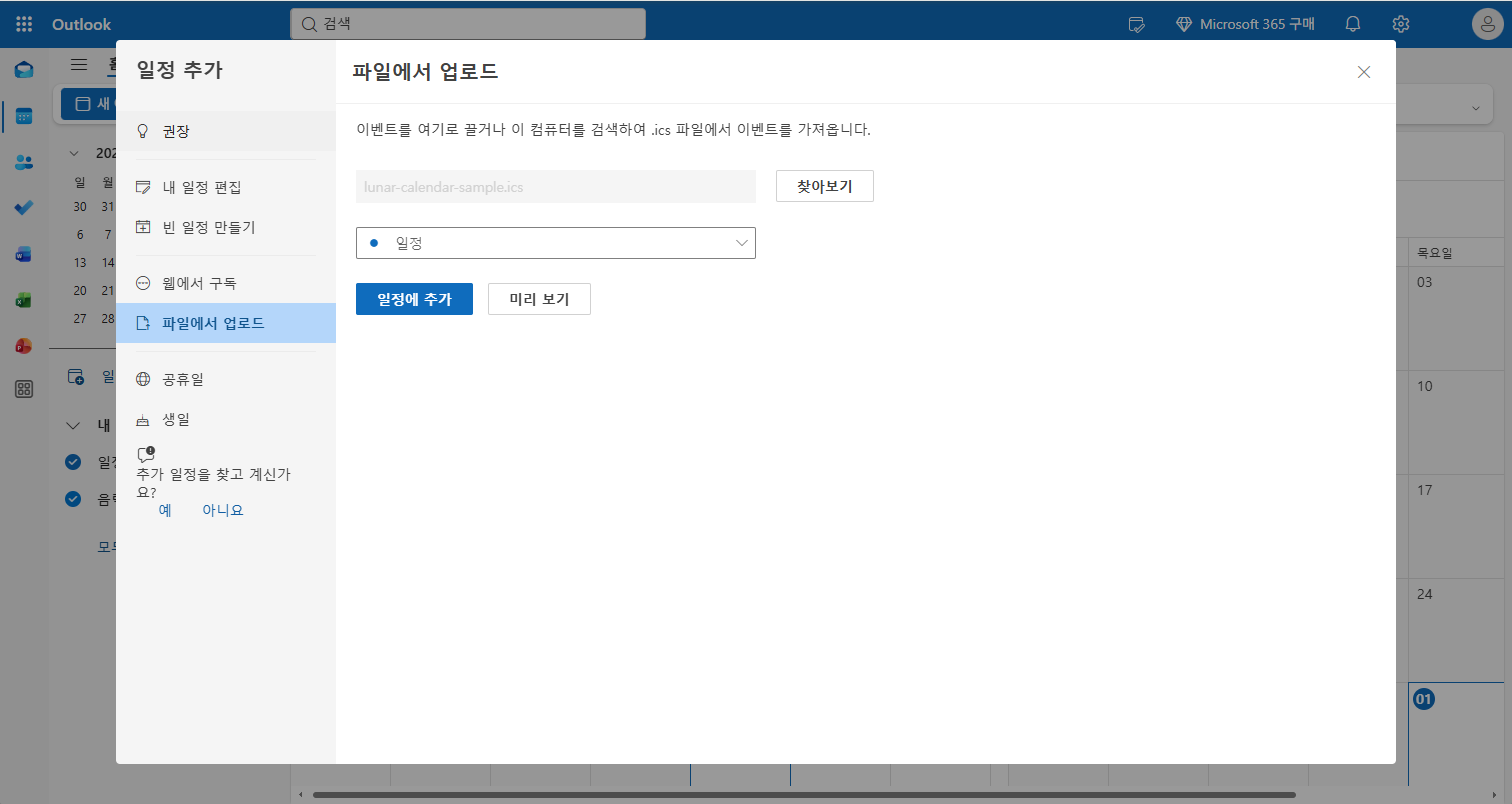Select 생일 option
The image size is (1512, 804).
tap(226, 419)
